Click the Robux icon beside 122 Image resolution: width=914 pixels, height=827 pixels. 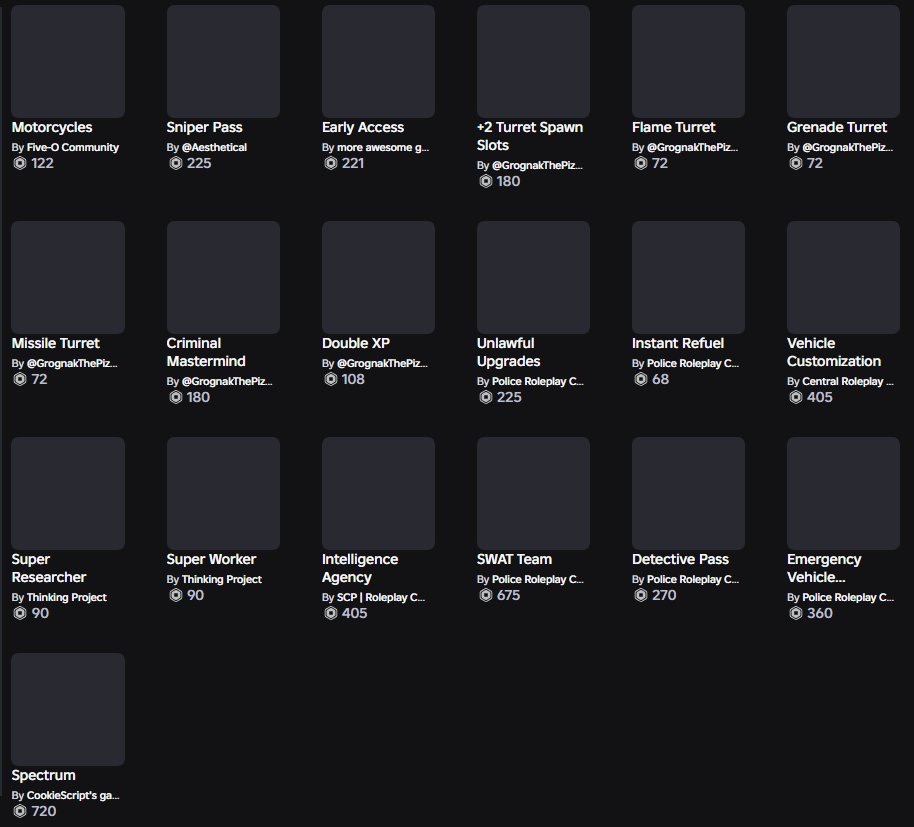(20, 163)
